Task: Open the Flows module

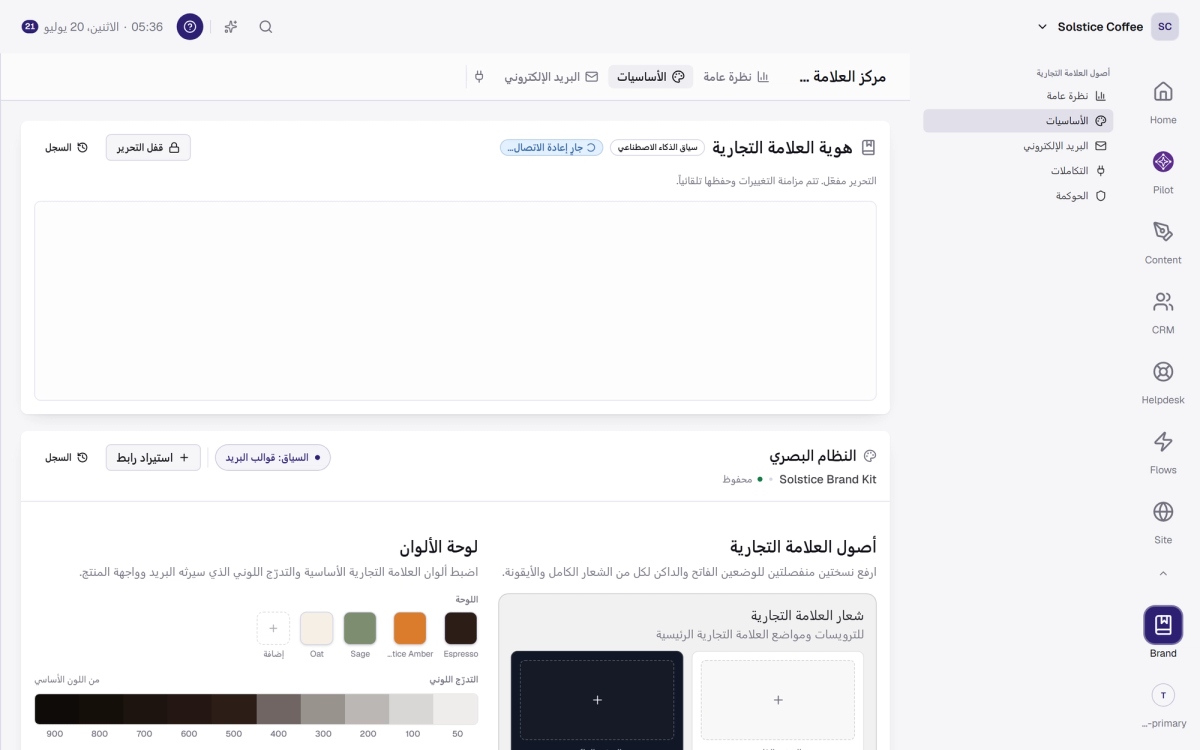Action: [x=1163, y=450]
